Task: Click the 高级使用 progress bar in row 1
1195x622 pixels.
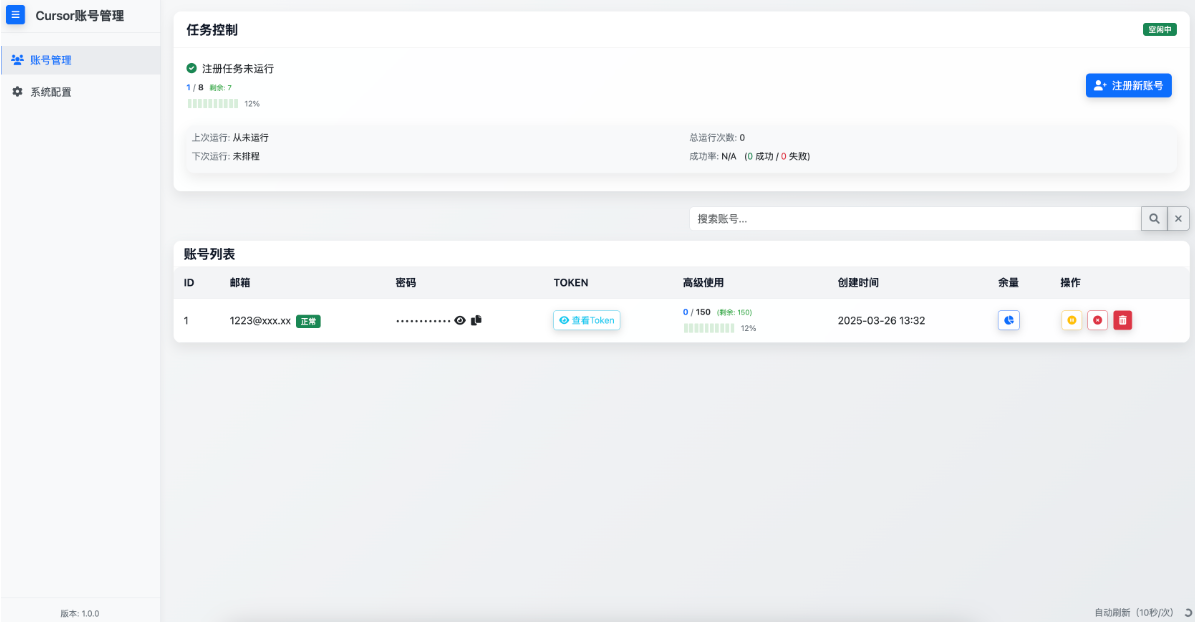Action: click(709, 329)
